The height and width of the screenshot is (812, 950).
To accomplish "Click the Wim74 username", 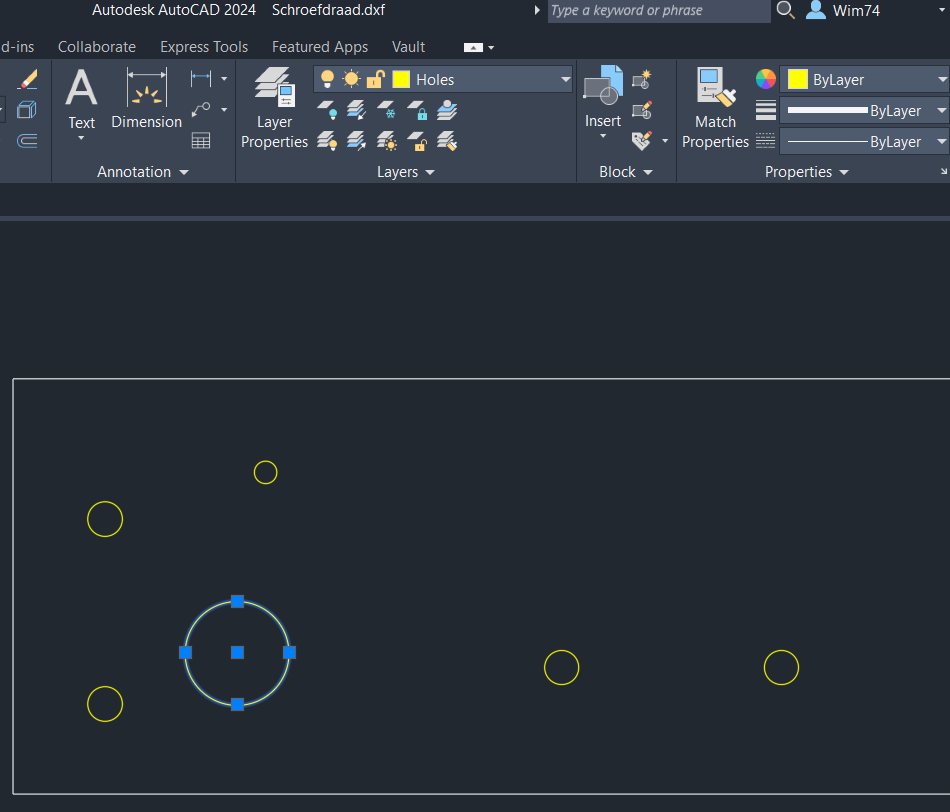I will point(856,10).
